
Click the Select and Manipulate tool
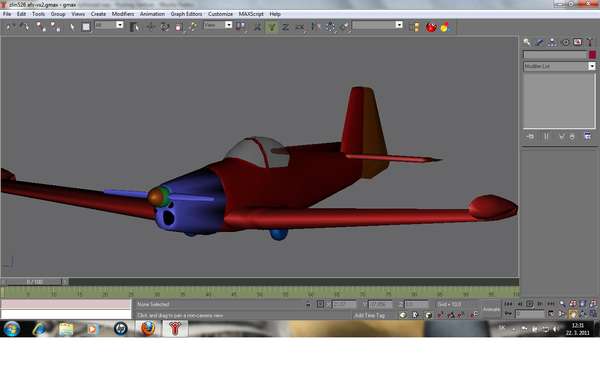193,27
